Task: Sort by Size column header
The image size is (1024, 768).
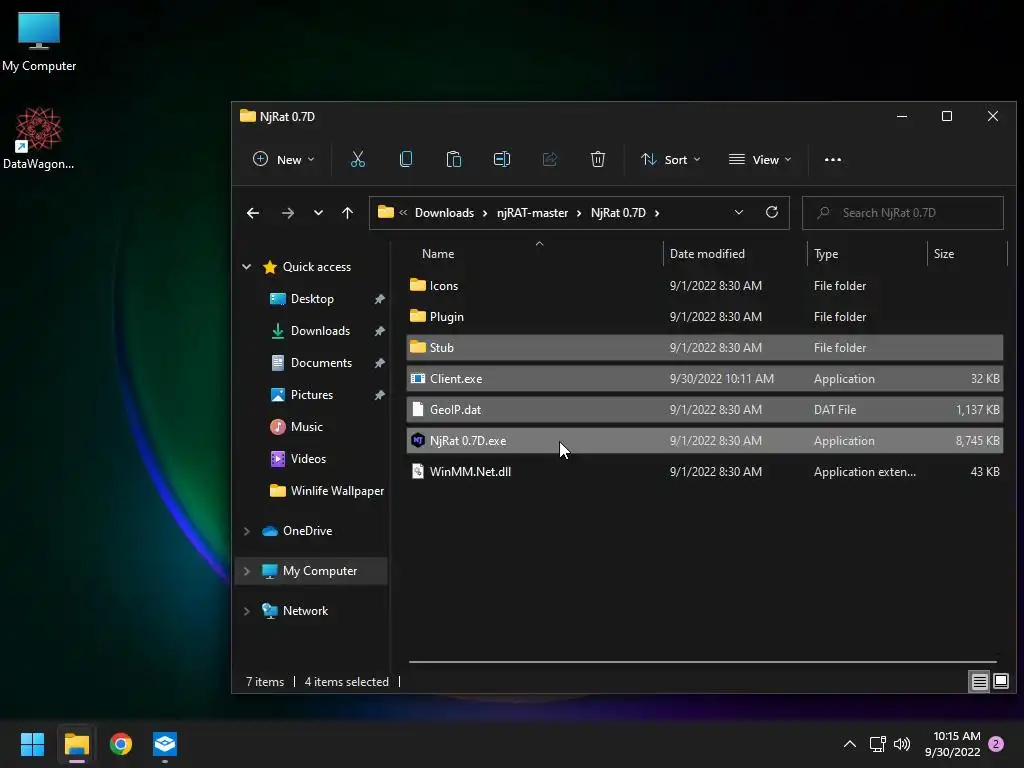Action: 944,253
